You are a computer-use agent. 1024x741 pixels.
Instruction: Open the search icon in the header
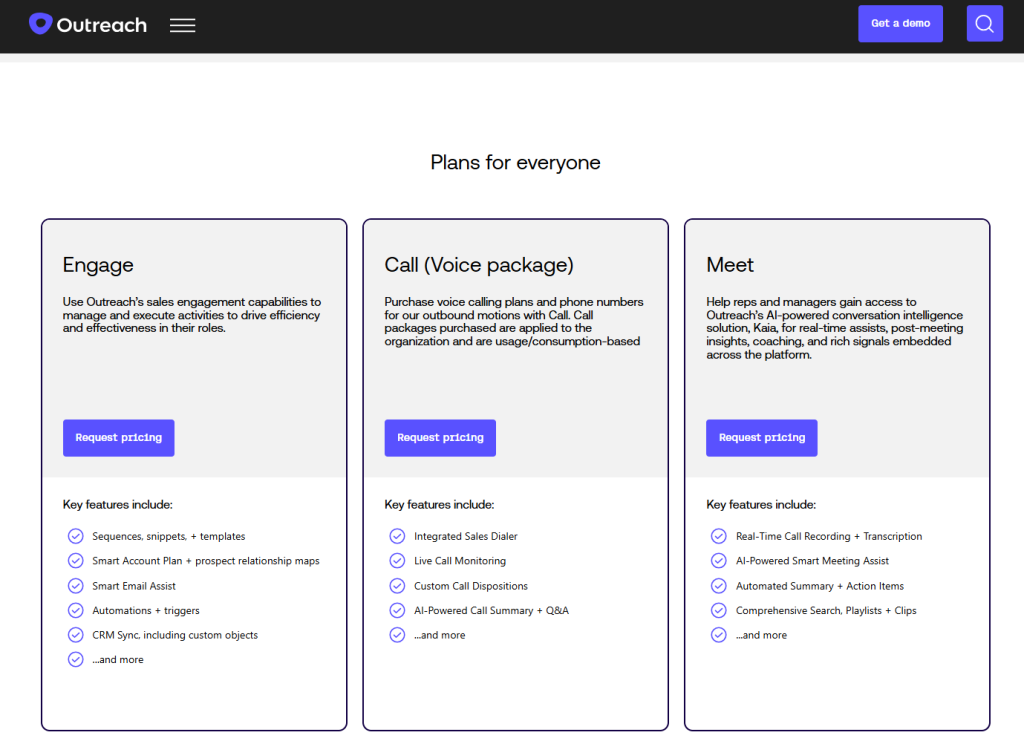(x=984, y=23)
